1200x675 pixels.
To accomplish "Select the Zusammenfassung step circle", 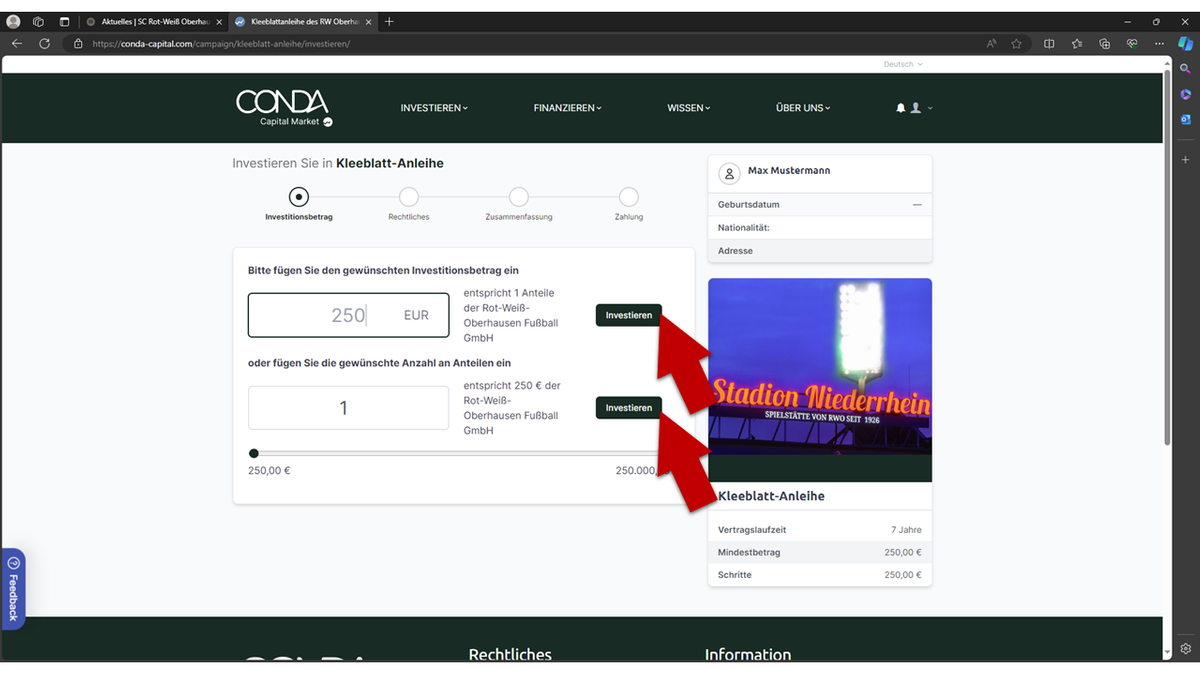I will 518,197.
